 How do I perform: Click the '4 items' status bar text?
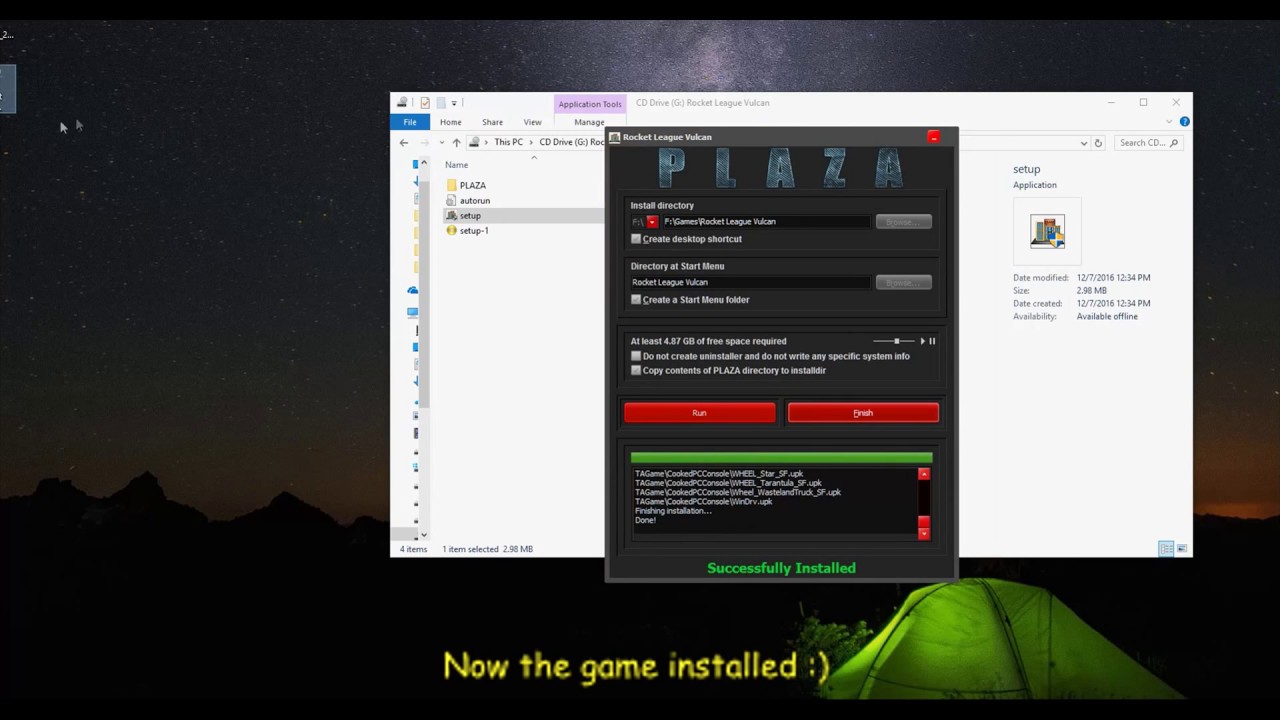414,549
